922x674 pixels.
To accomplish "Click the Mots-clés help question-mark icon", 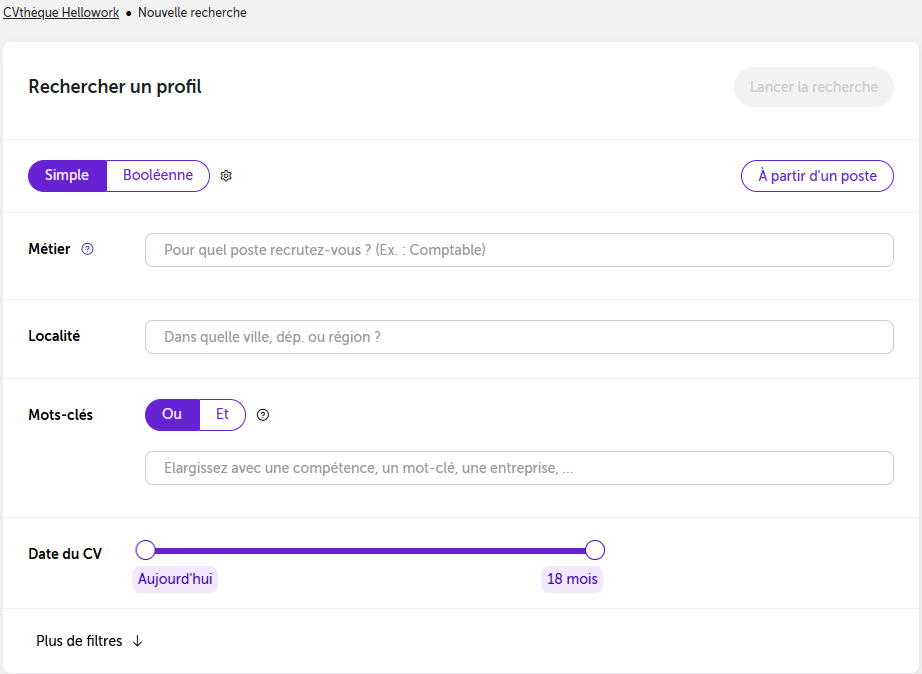I will coord(263,415).
